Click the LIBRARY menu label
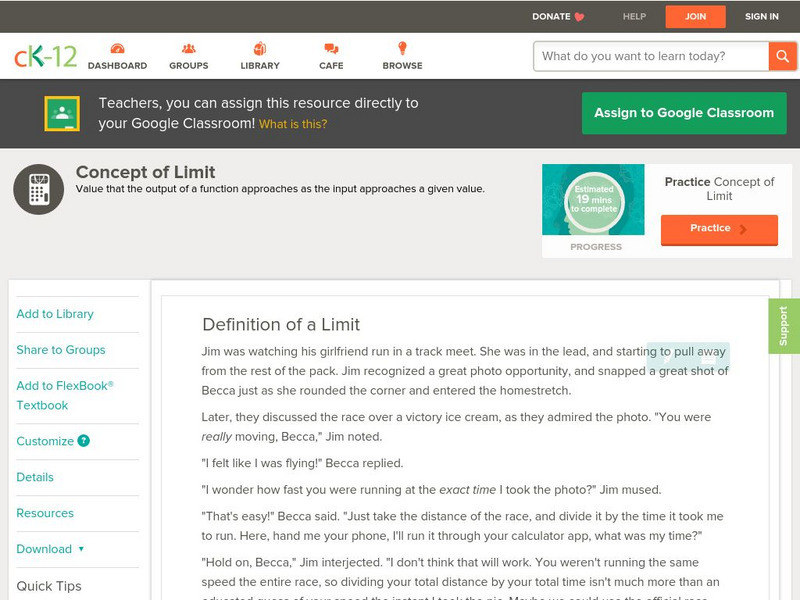 tap(260, 66)
